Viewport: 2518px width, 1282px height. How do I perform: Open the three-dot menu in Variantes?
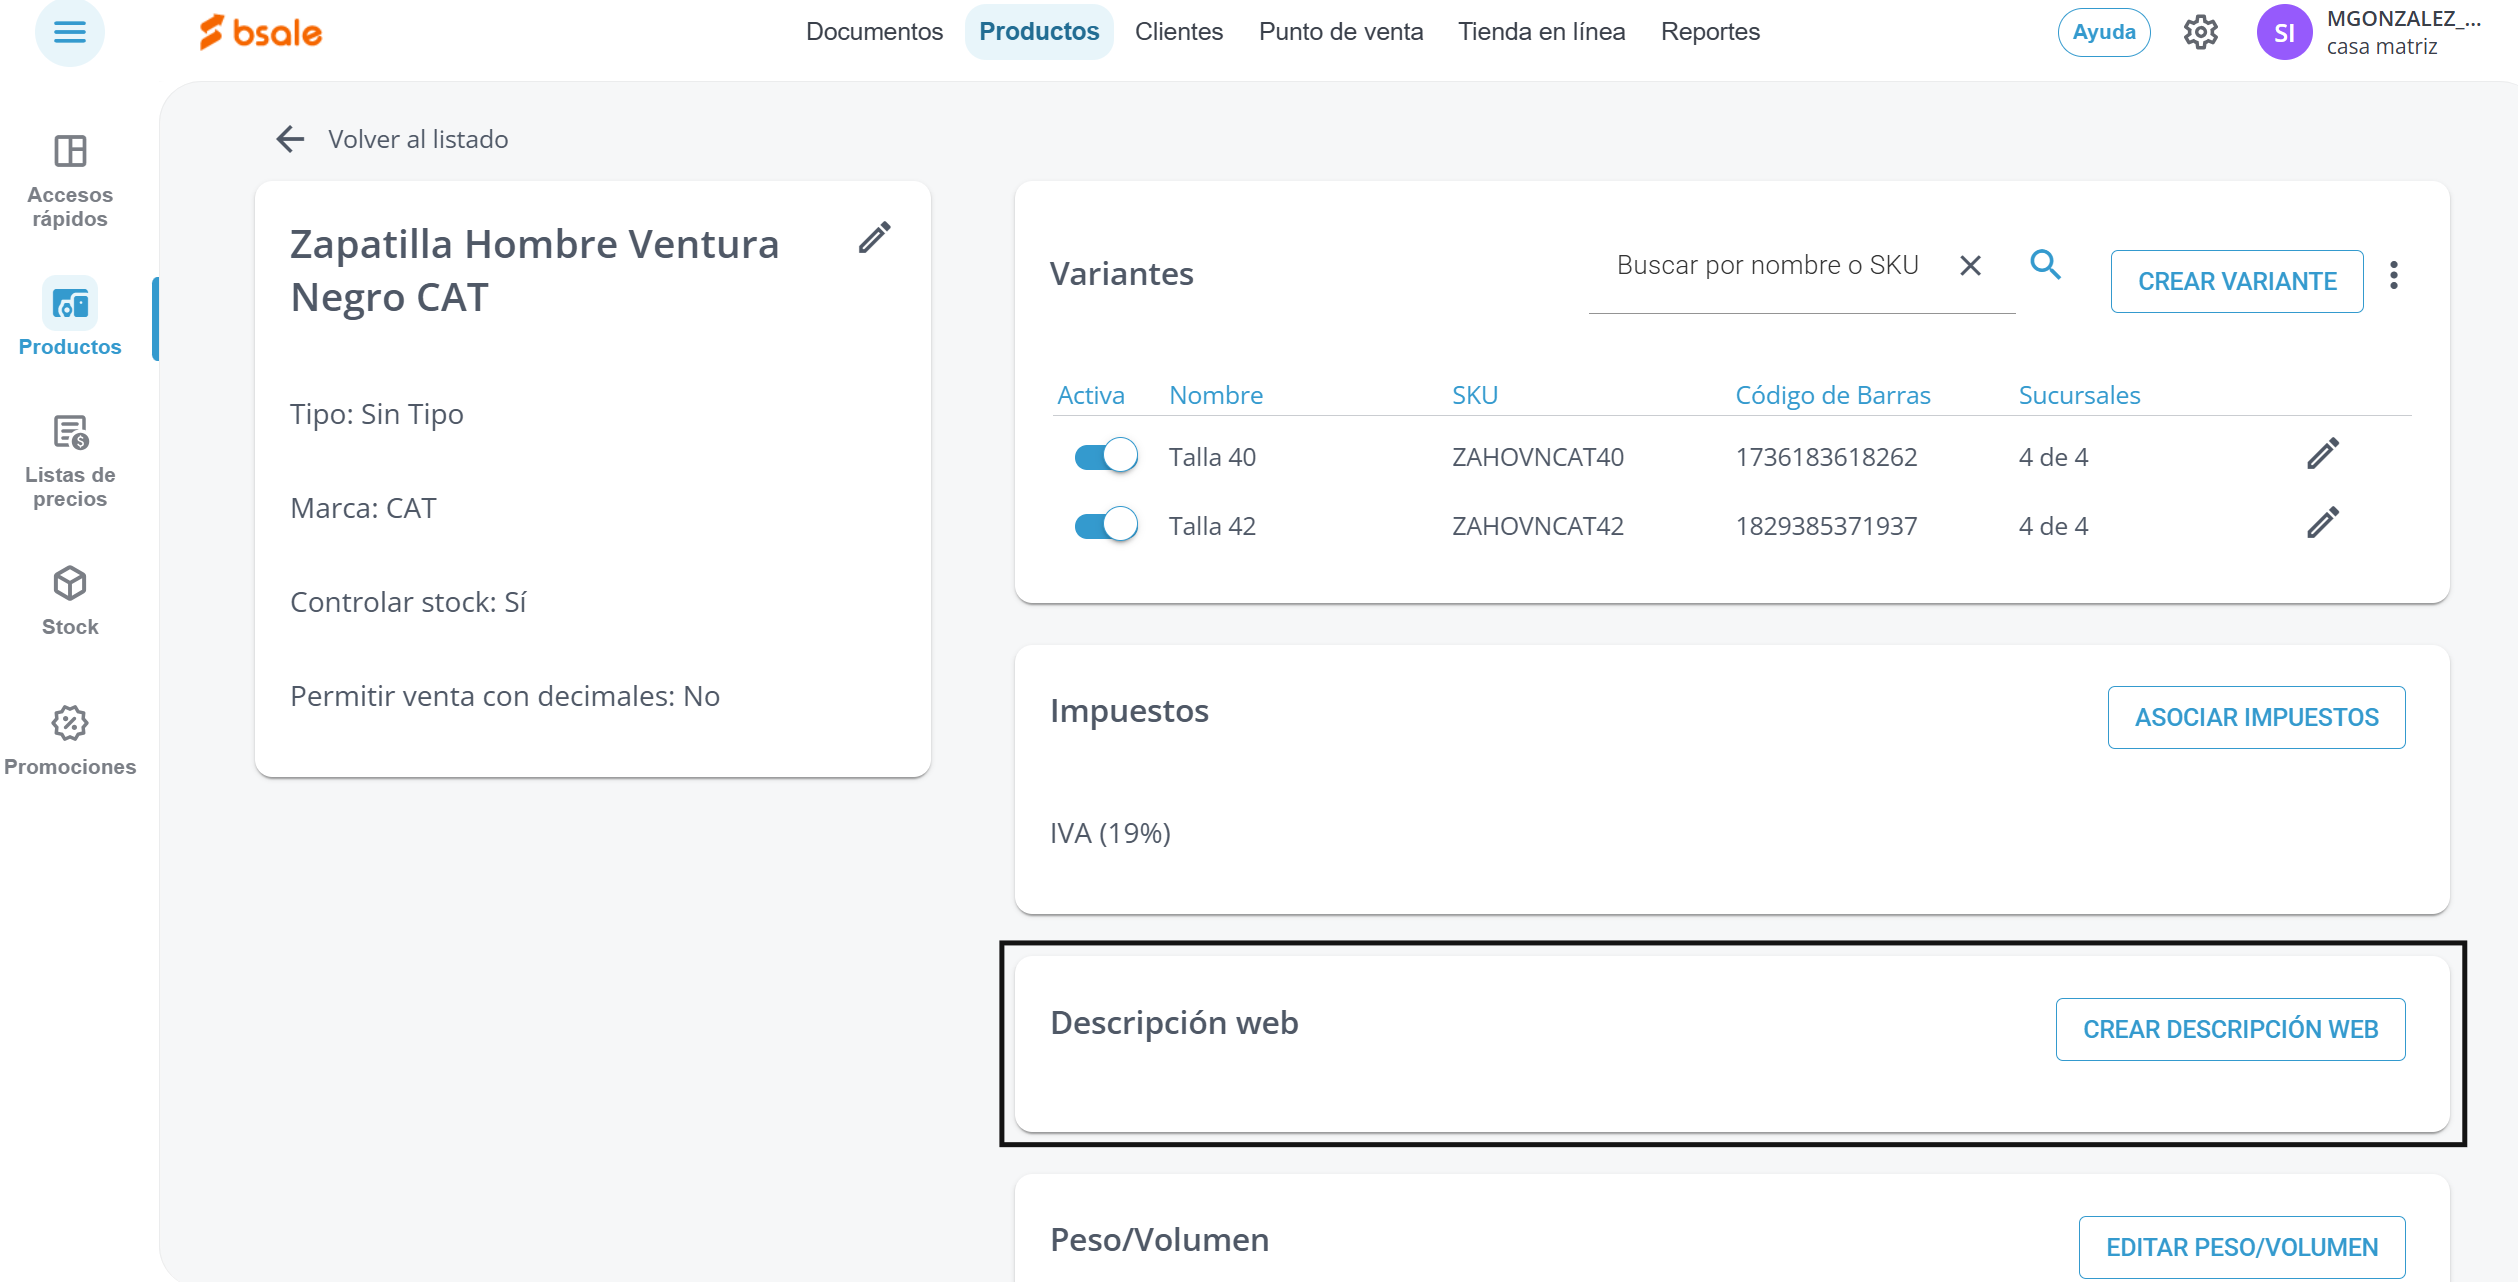[2394, 276]
